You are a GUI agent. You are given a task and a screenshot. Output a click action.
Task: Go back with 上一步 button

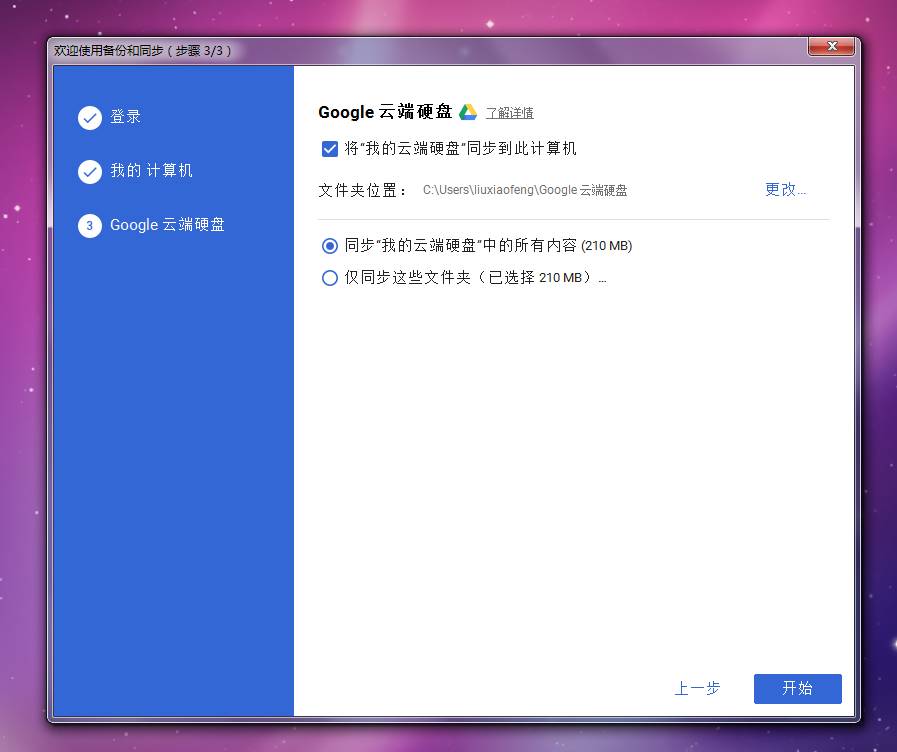point(697,688)
